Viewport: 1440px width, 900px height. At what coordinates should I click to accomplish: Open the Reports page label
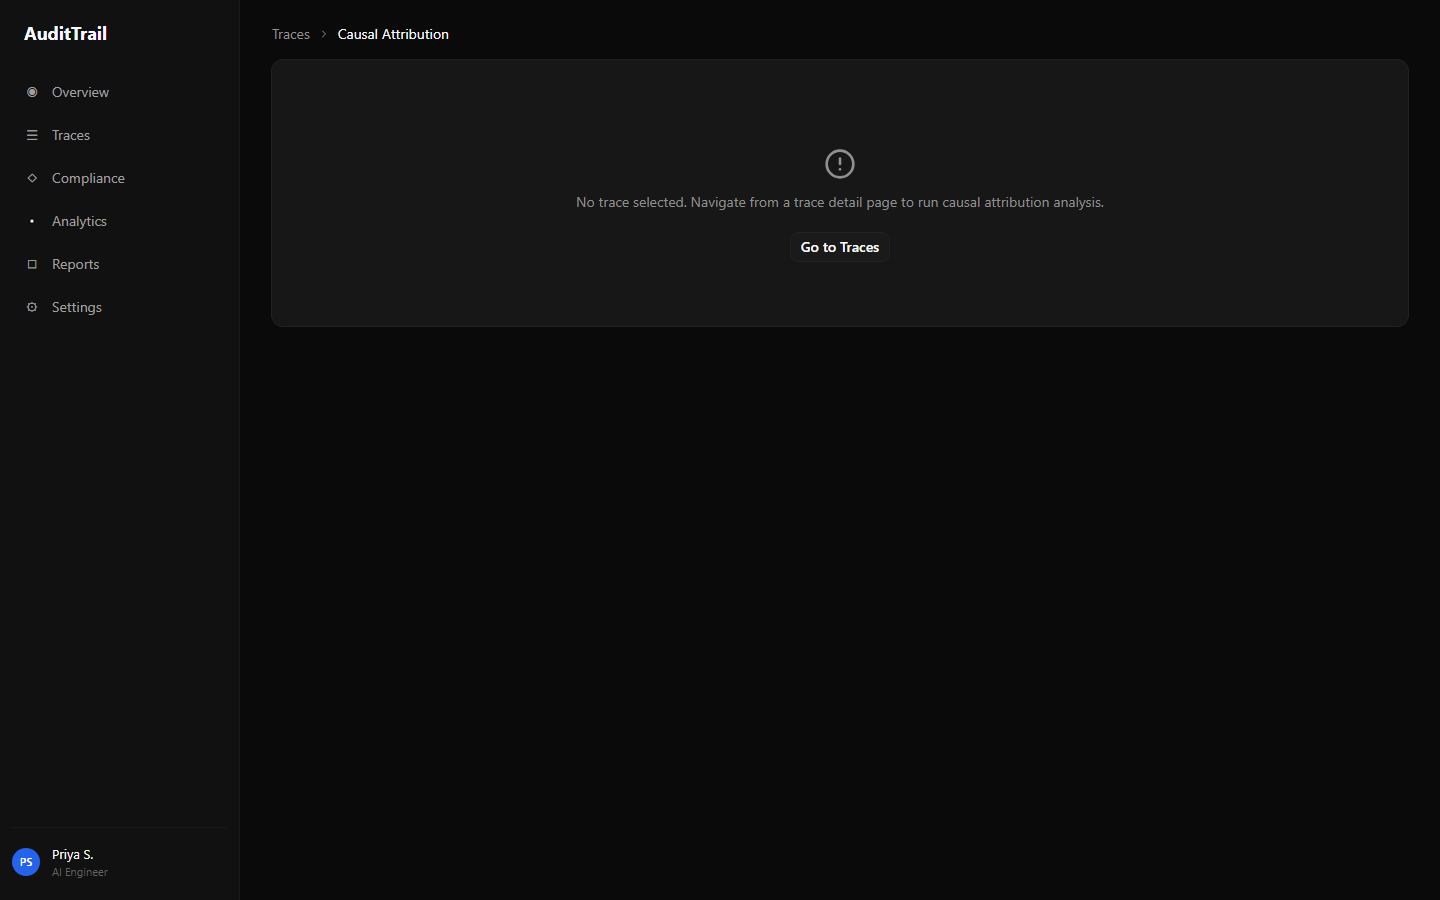[75, 264]
